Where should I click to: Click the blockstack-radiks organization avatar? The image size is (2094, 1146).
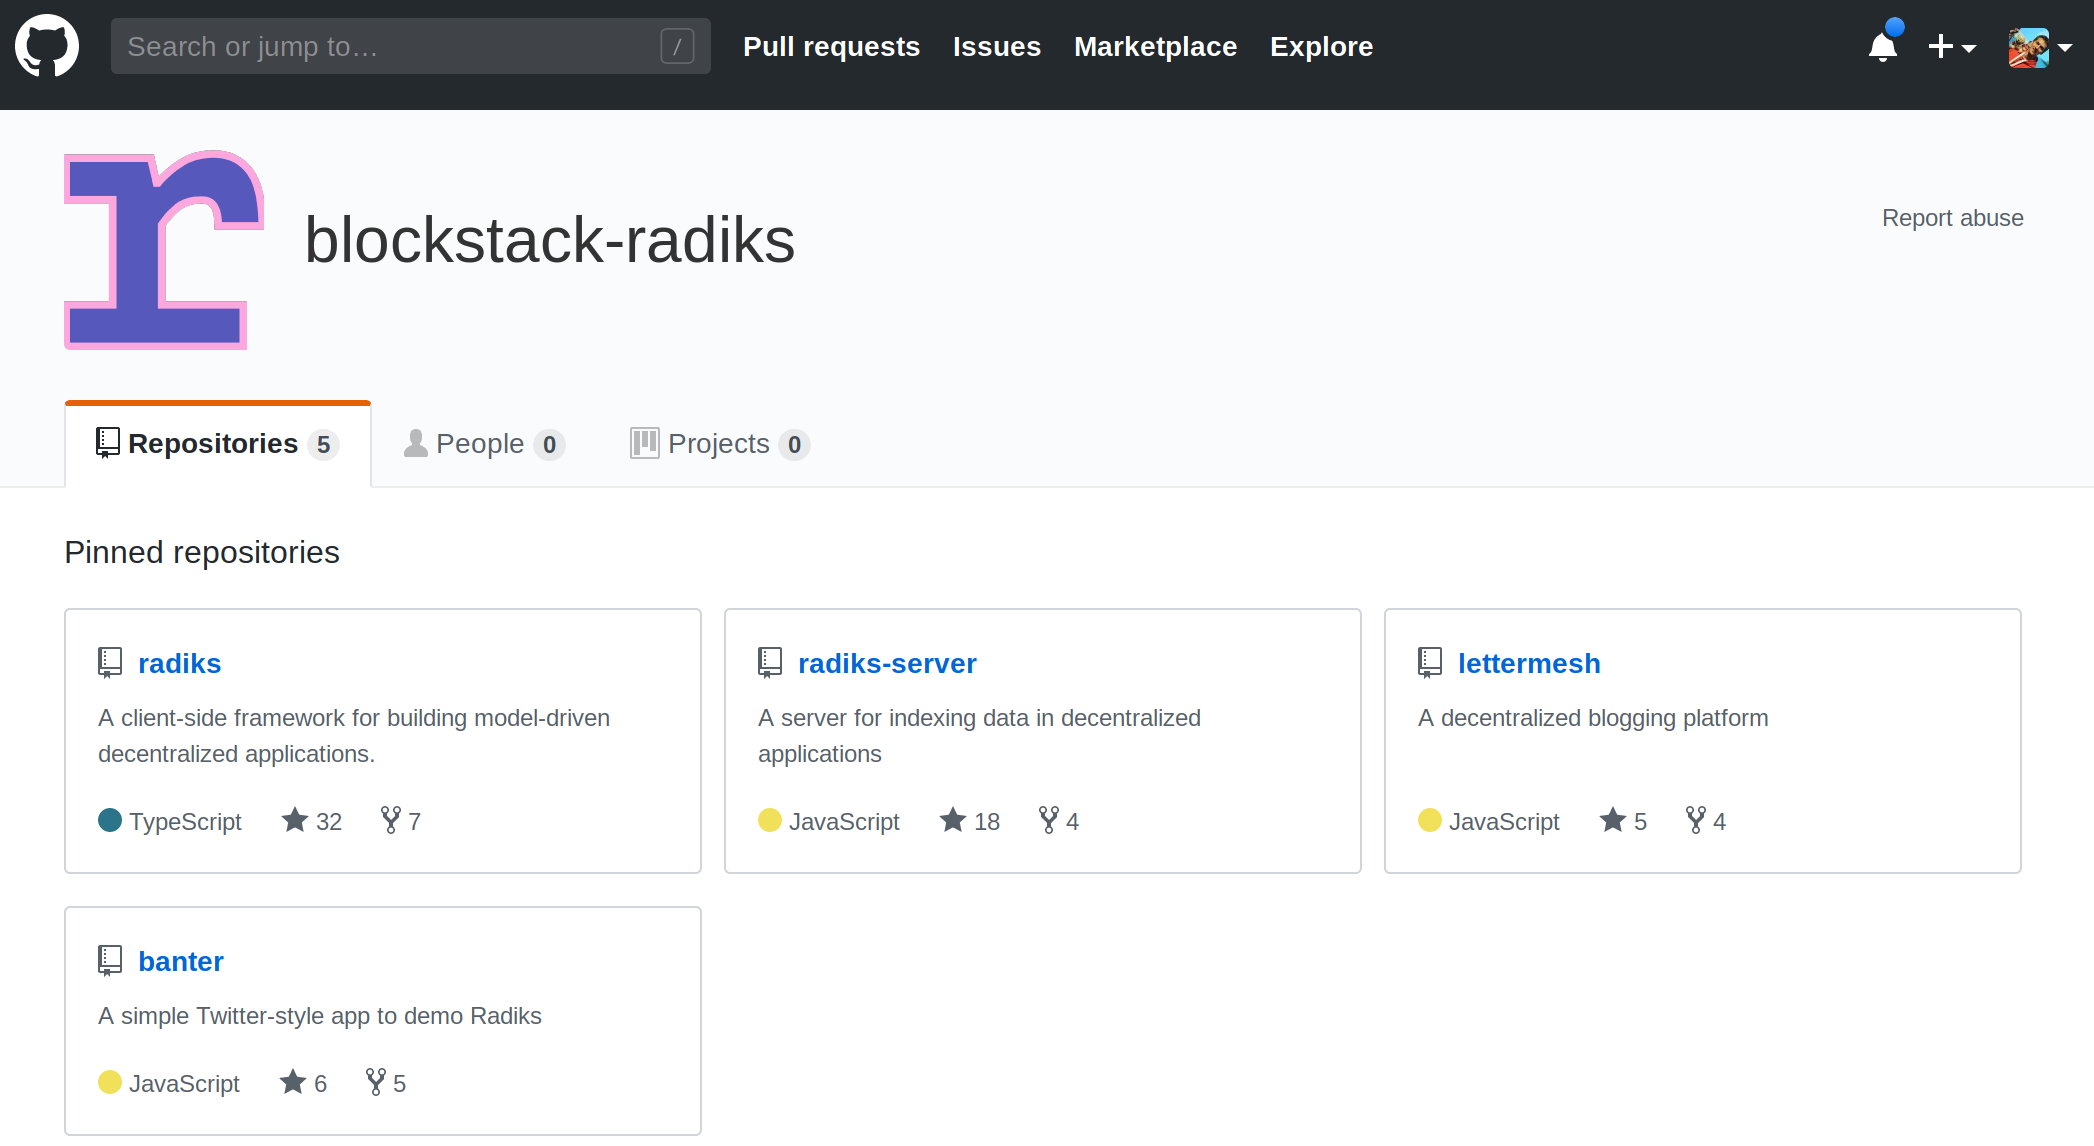coord(164,250)
